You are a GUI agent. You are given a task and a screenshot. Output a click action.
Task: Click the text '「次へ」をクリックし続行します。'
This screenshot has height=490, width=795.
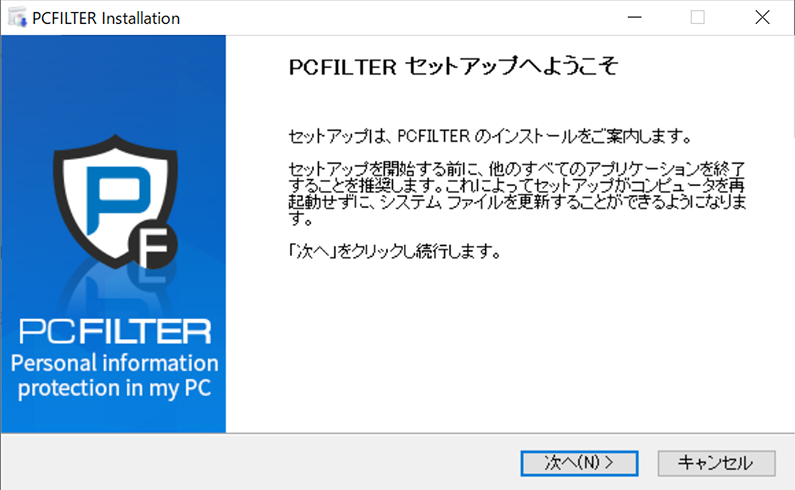point(393,252)
